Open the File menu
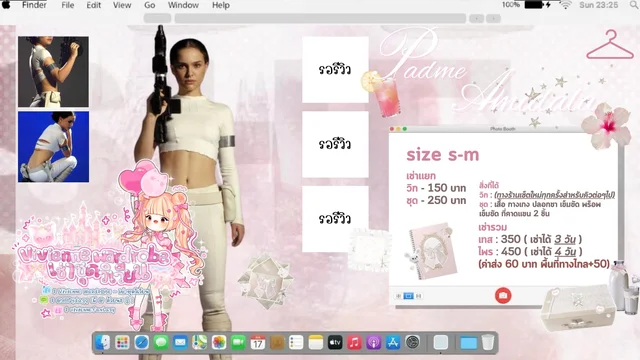 tap(68, 5)
